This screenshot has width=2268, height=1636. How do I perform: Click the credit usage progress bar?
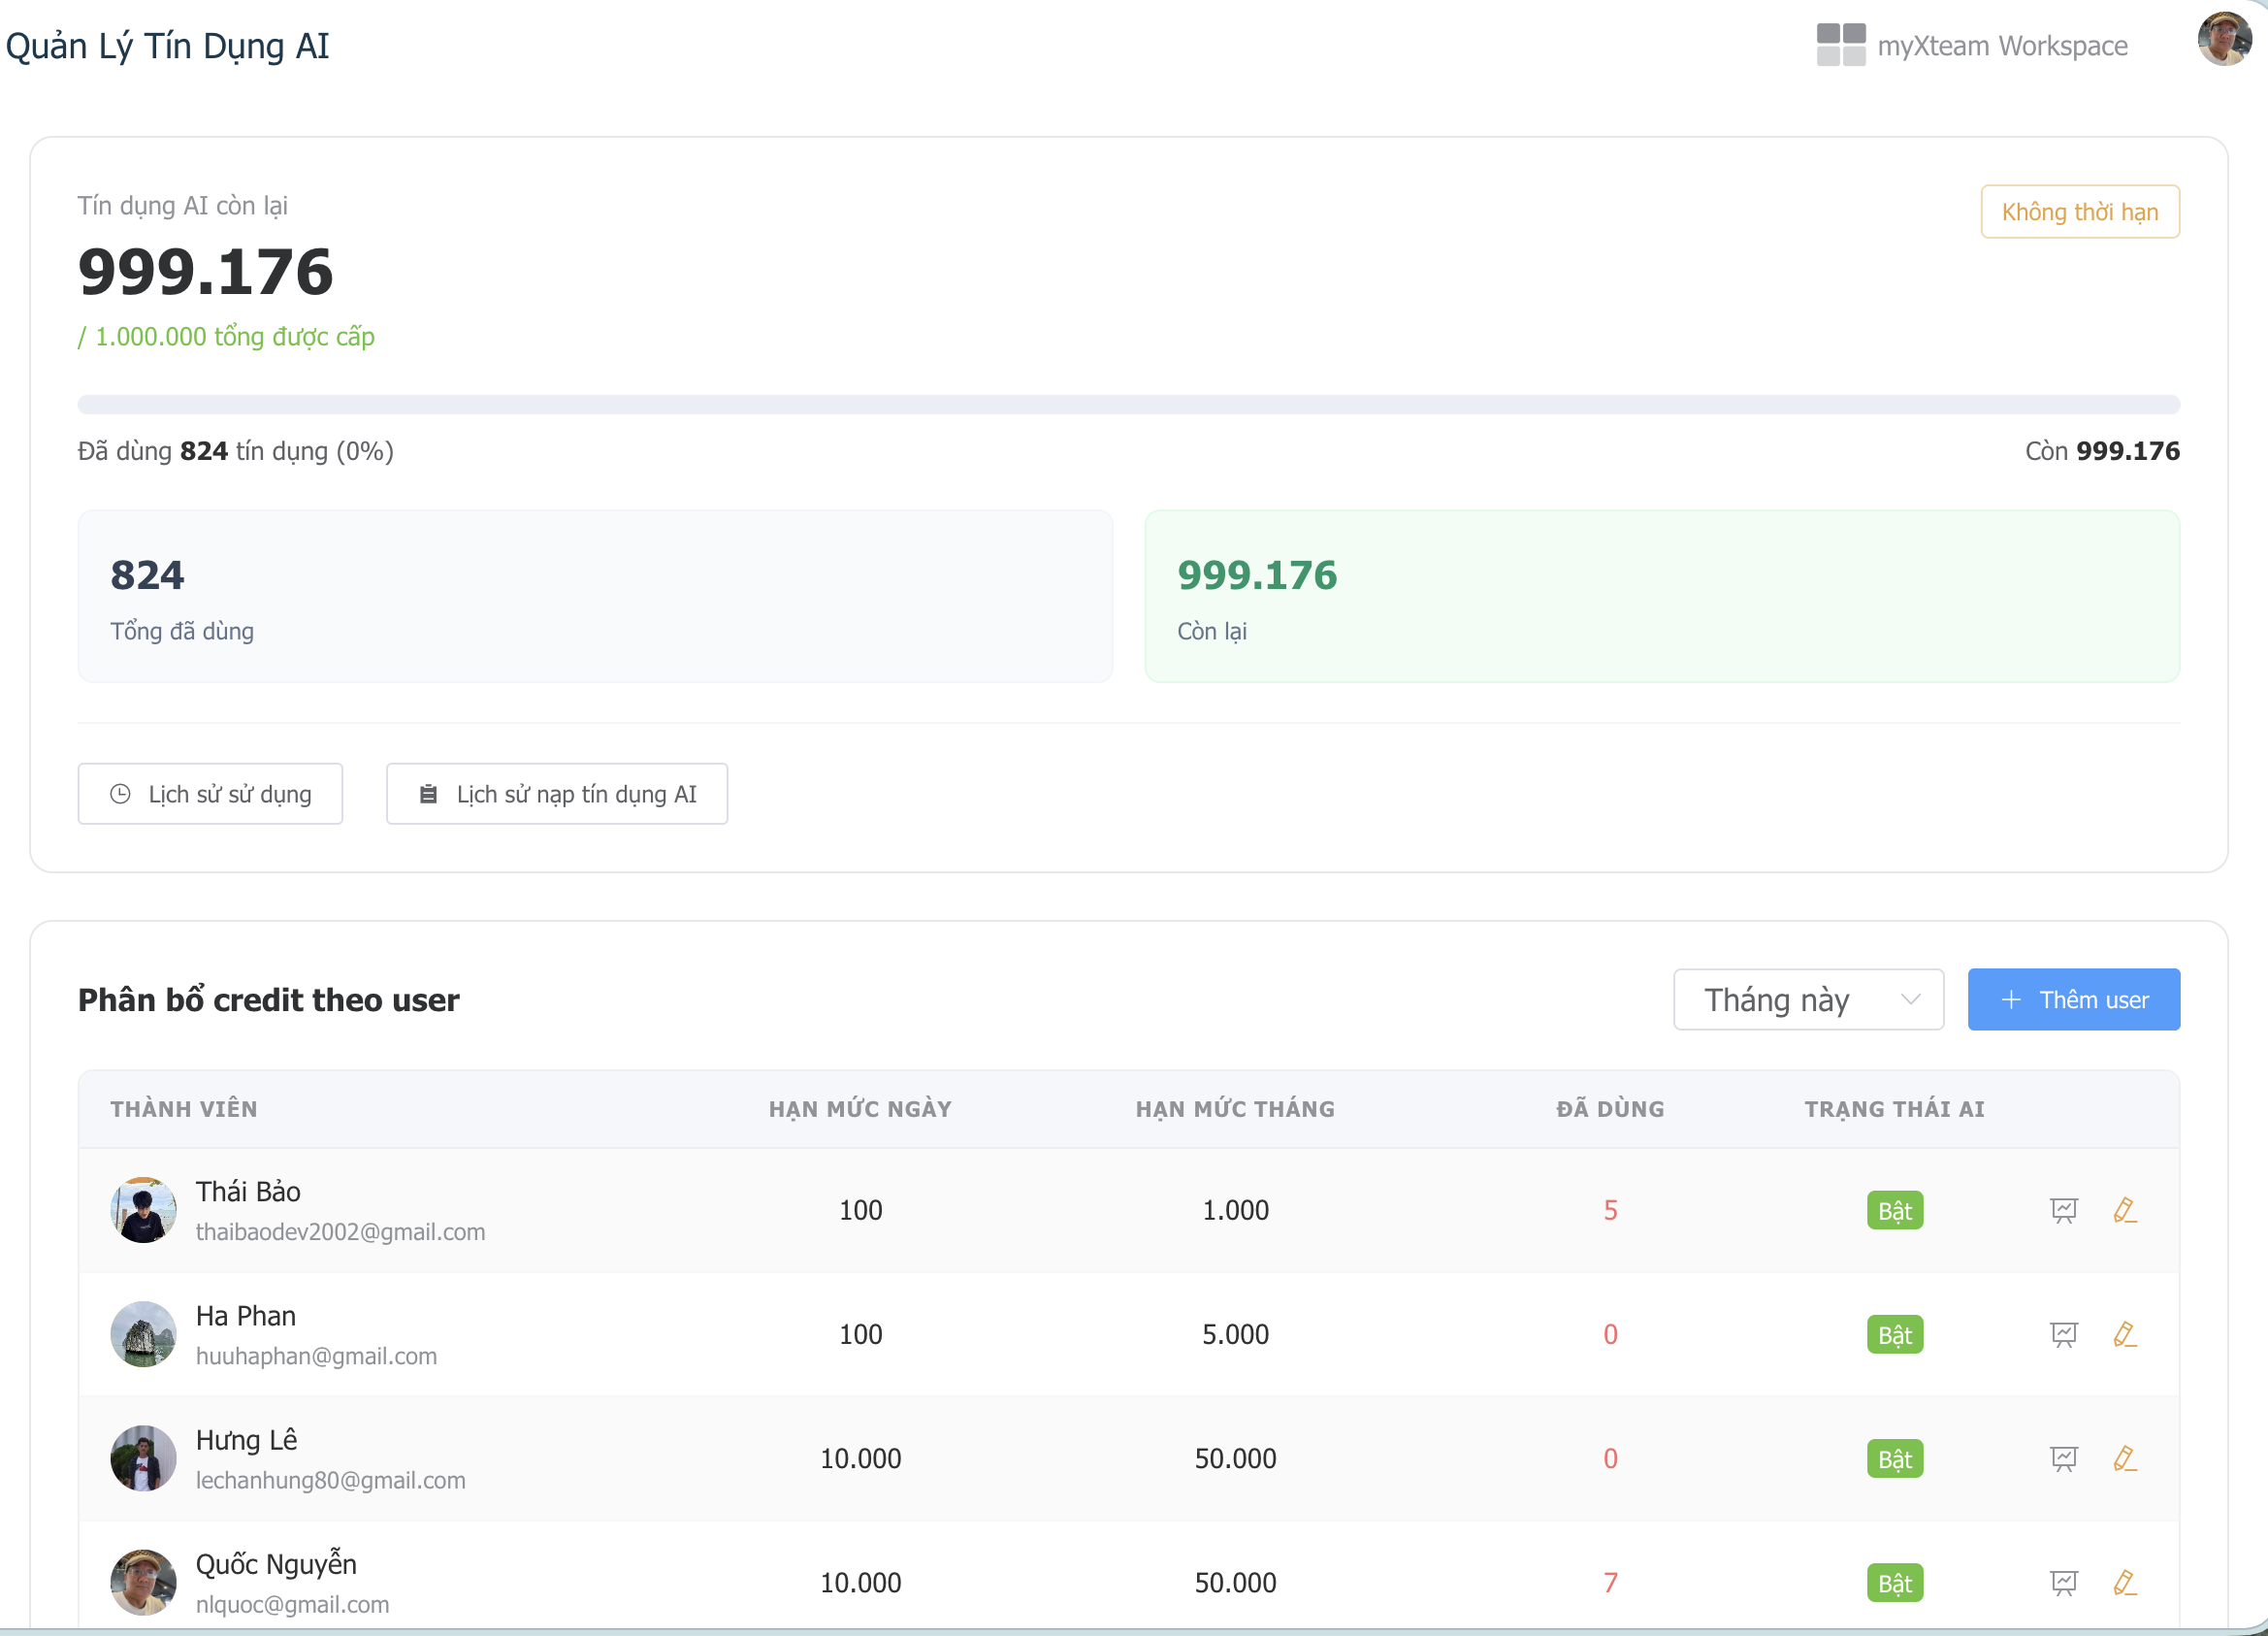[x=1129, y=404]
